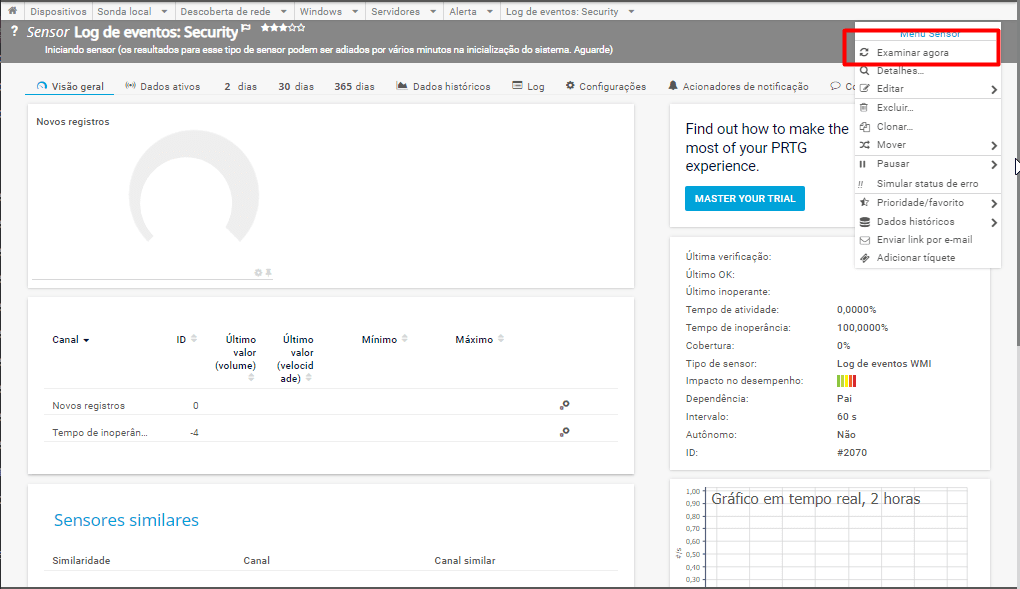This screenshot has height=589, width=1020.
Task: Open the Visão geral tab
Action: click(x=70, y=86)
